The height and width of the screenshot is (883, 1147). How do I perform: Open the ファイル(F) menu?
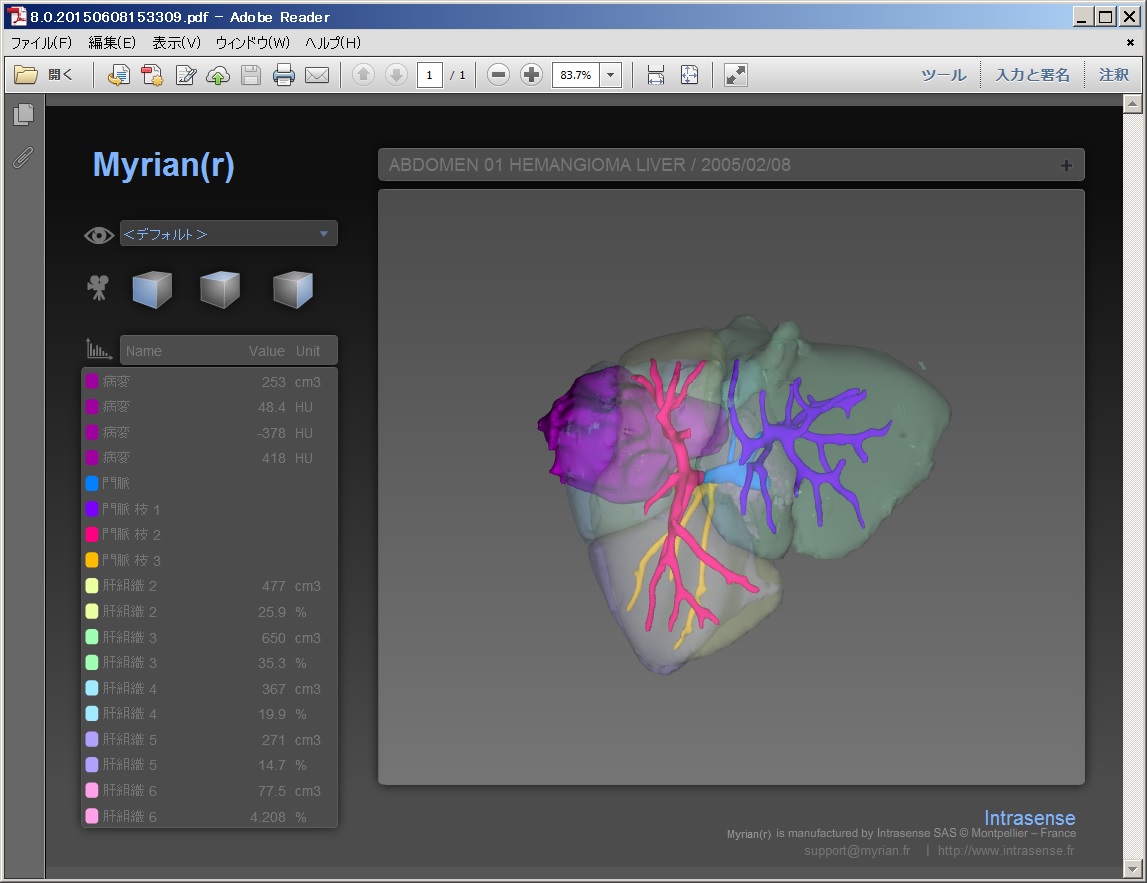click(41, 43)
